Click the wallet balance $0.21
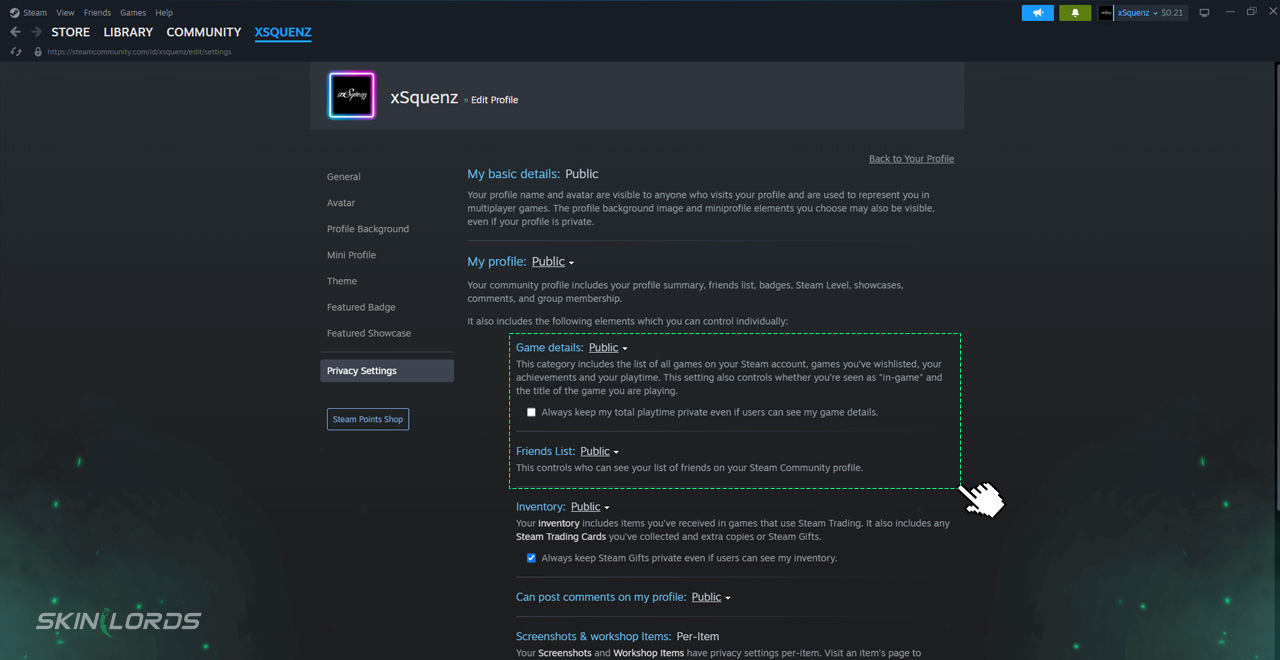The height and width of the screenshot is (660, 1280). click(x=1172, y=13)
